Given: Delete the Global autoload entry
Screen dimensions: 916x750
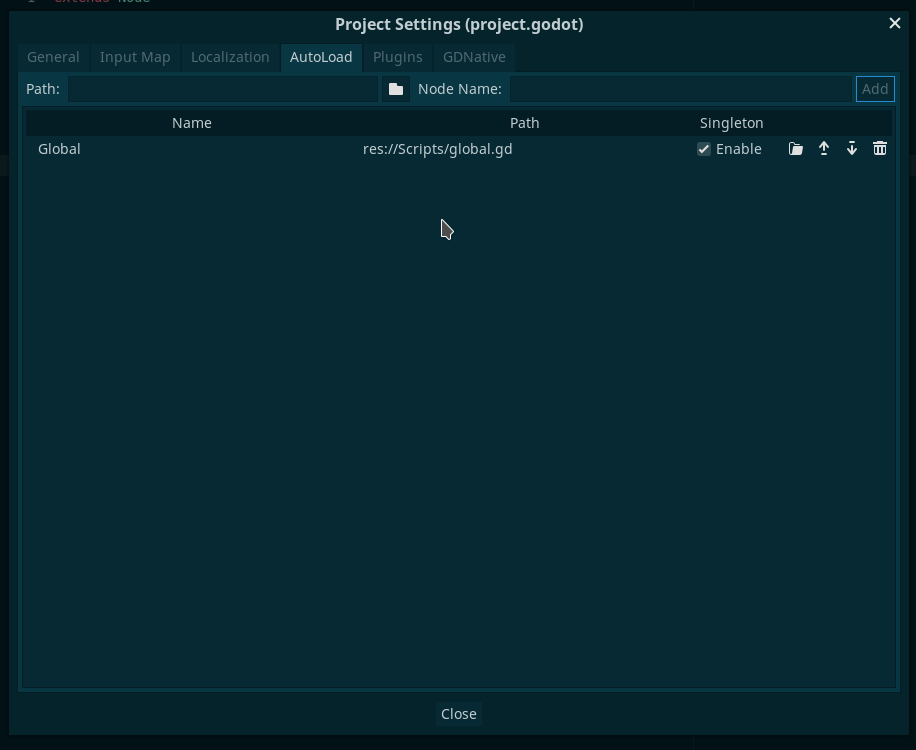Looking at the screenshot, I should [879, 148].
